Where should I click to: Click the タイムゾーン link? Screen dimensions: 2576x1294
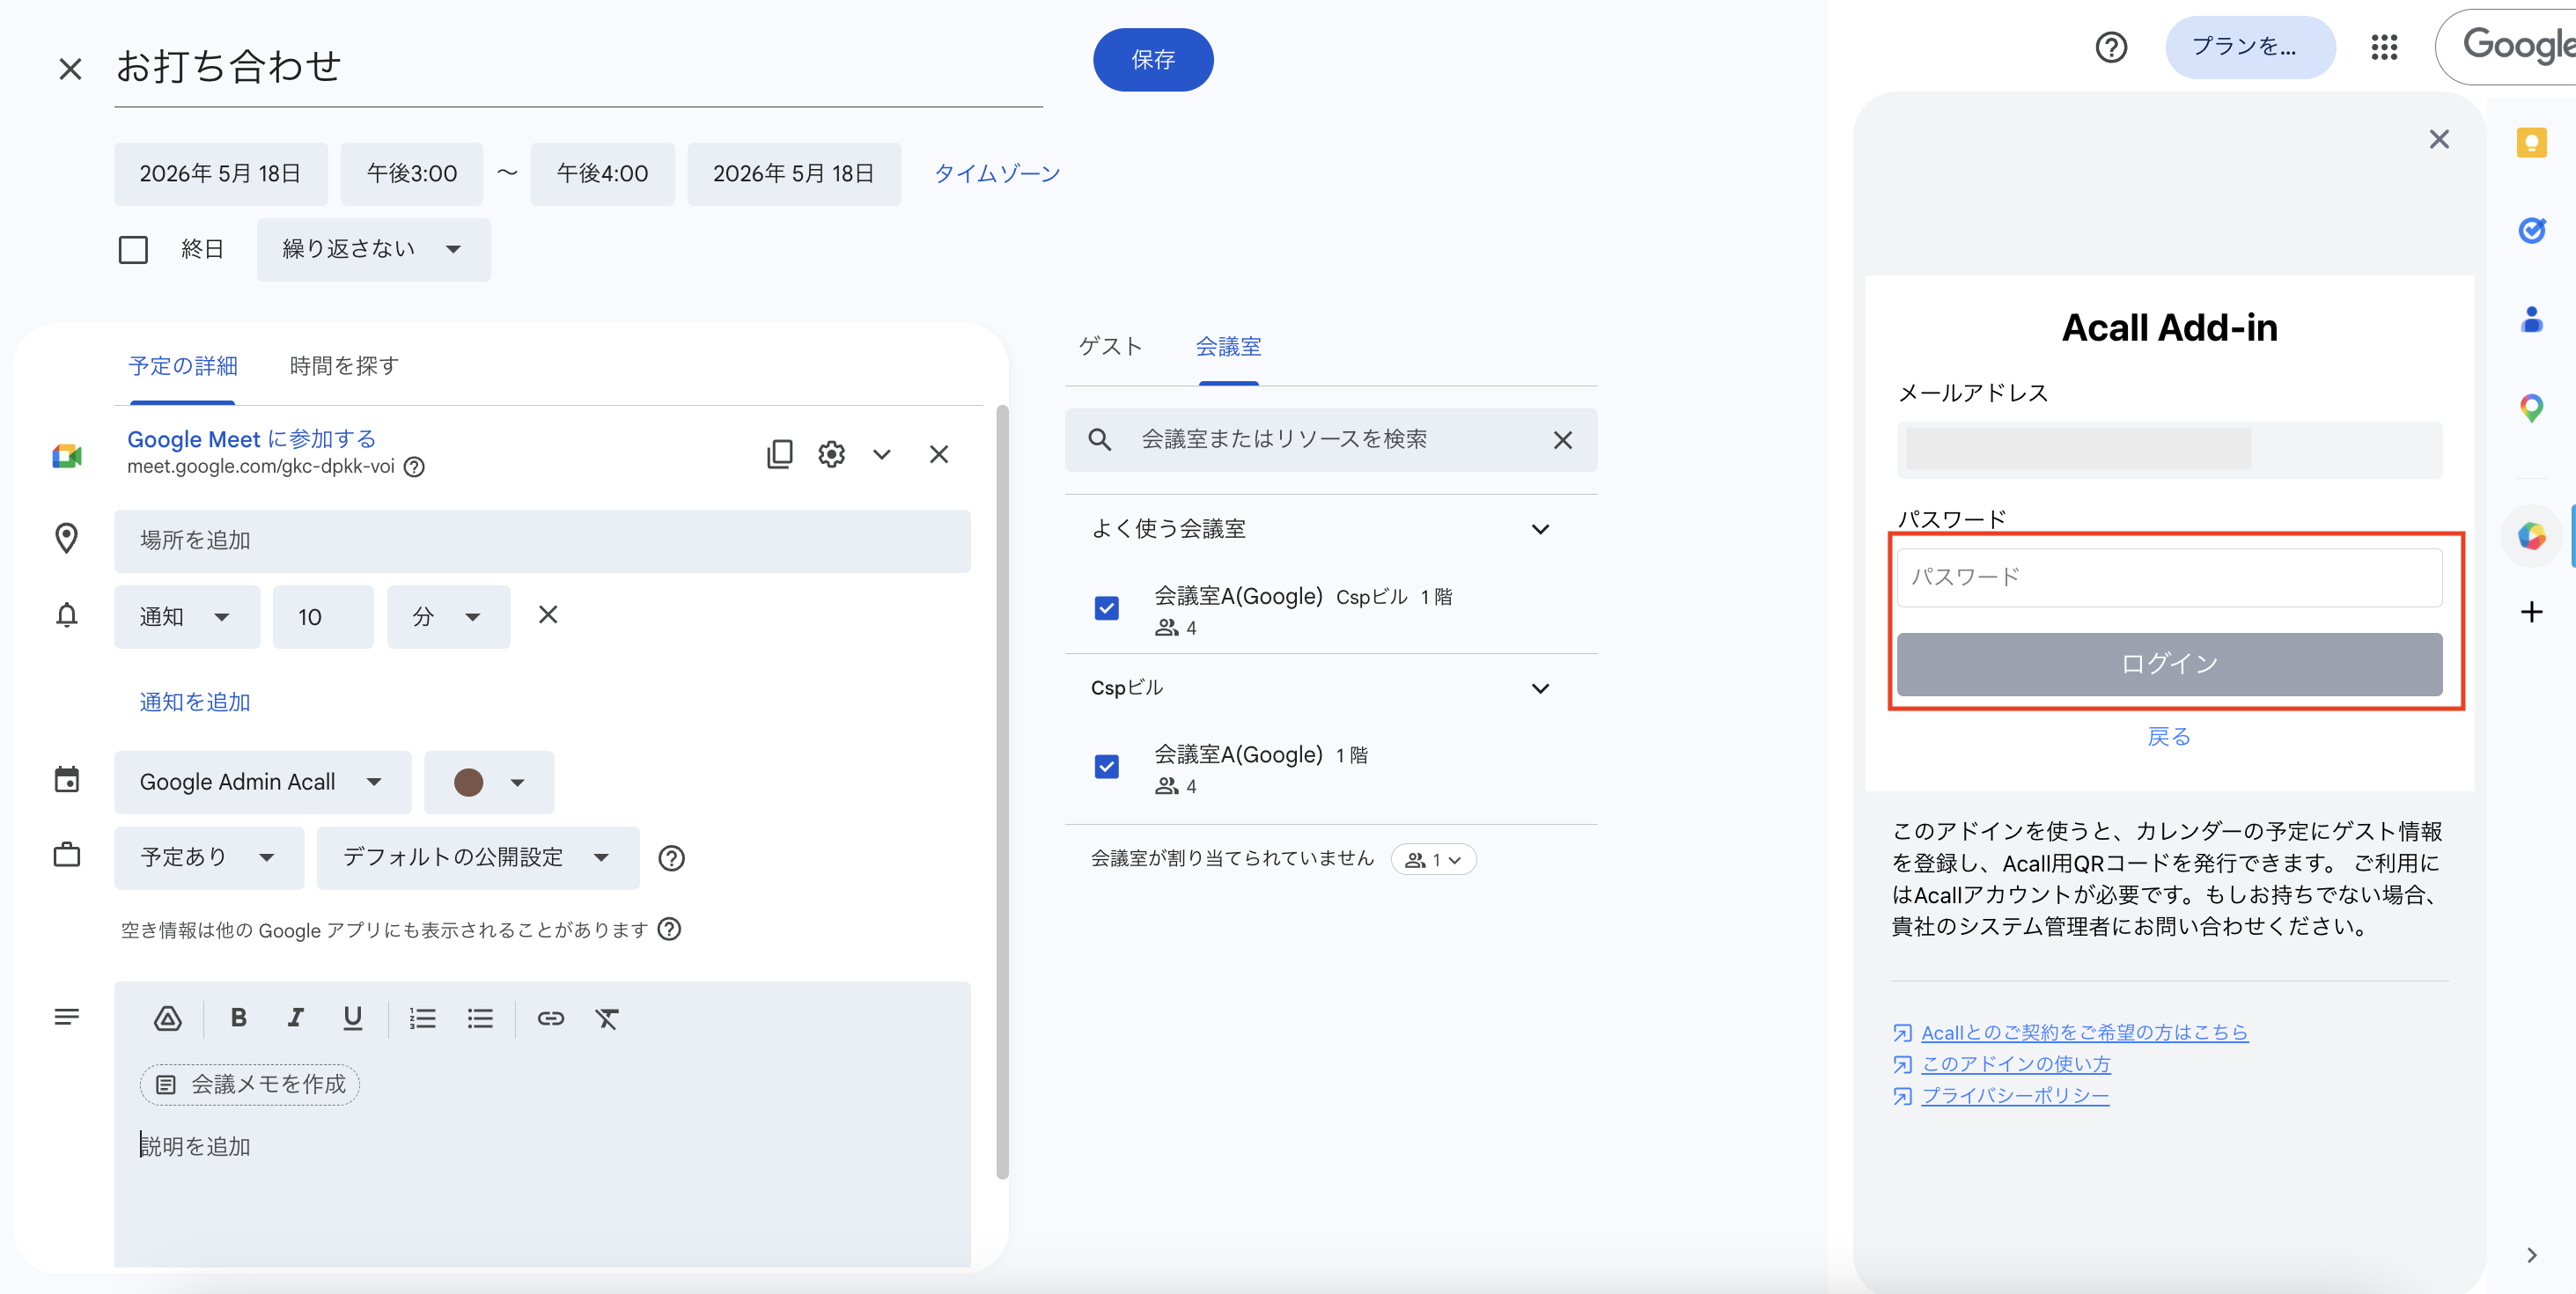(x=996, y=174)
